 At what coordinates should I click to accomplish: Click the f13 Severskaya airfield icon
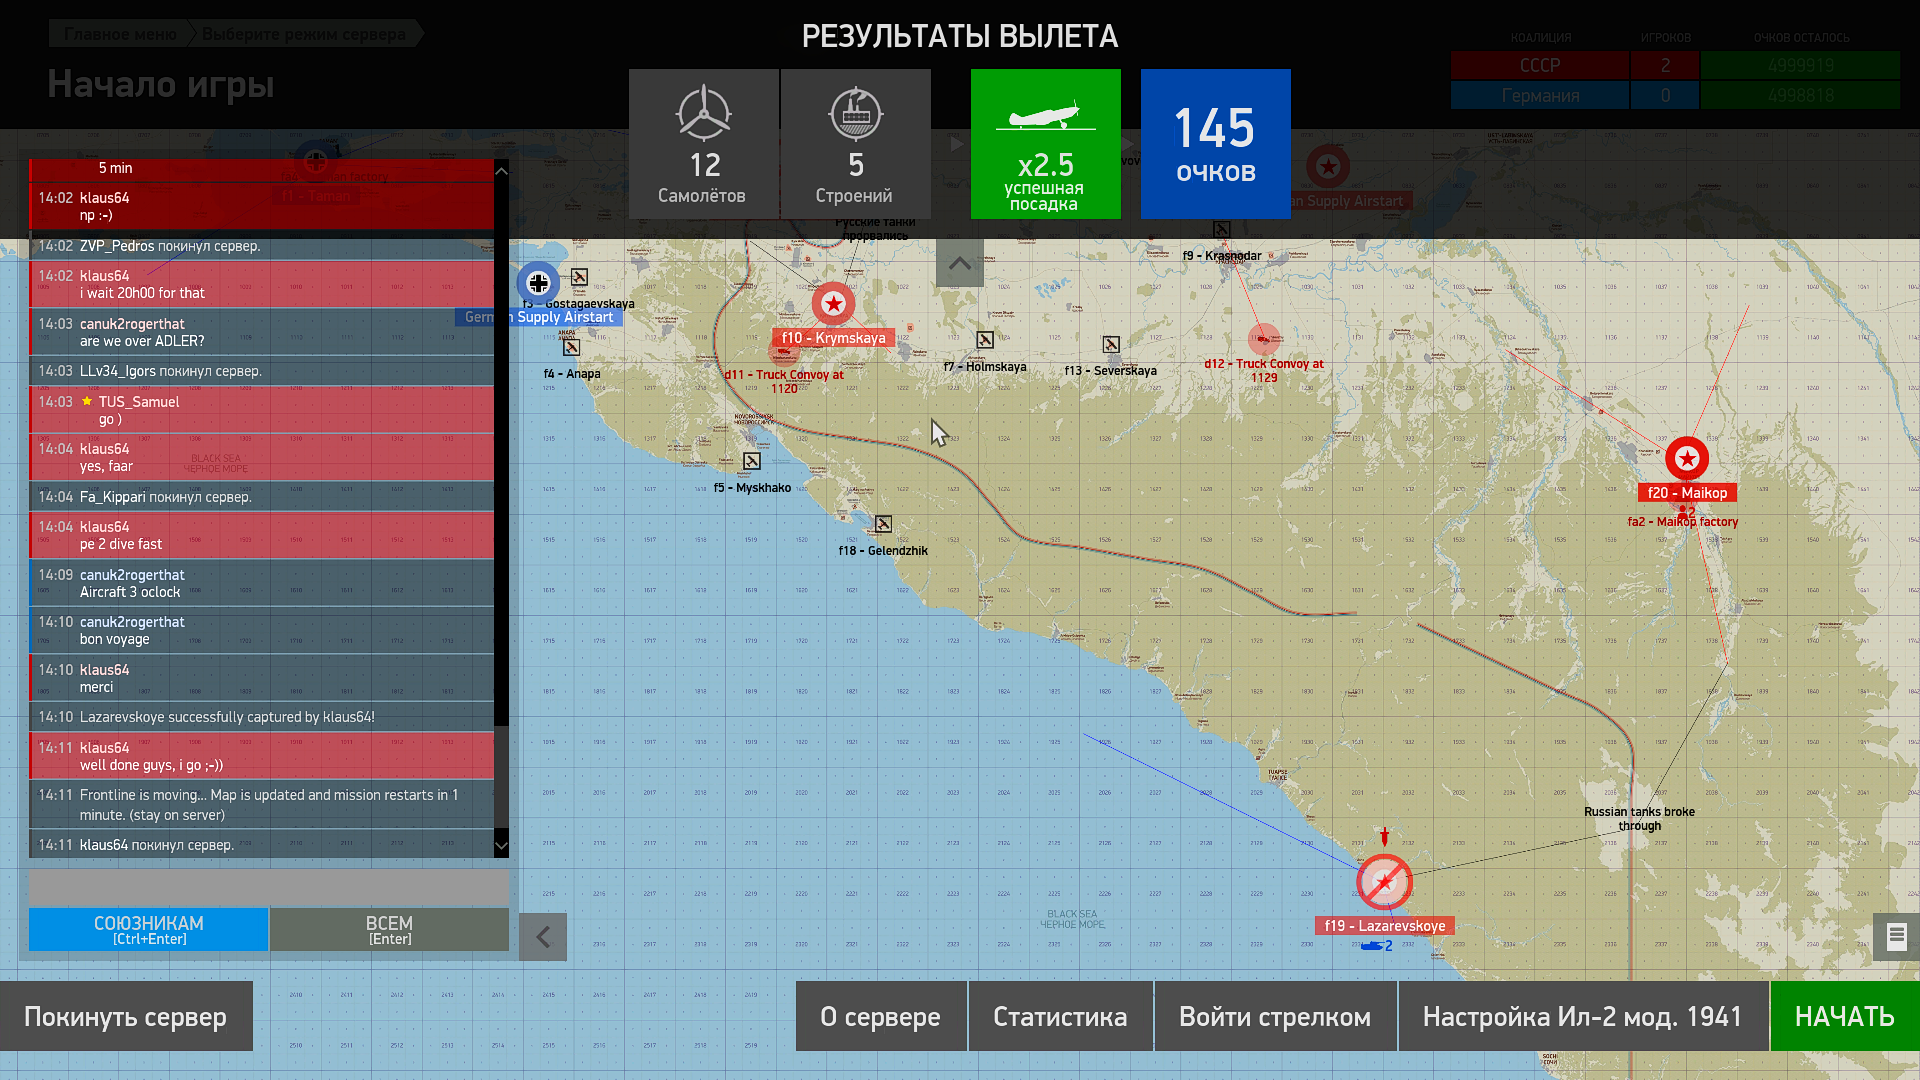click(1111, 344)
